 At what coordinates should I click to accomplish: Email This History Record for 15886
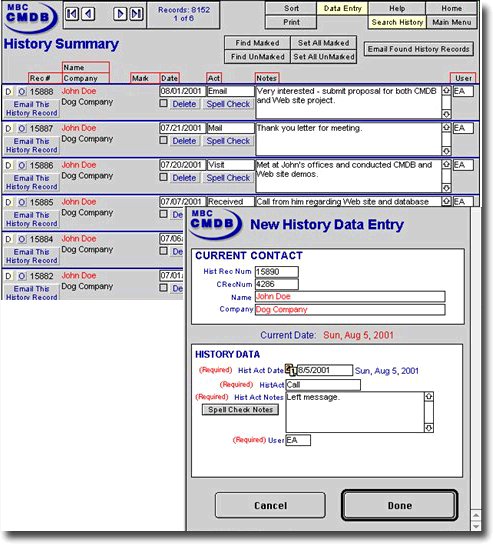(32, 182)
